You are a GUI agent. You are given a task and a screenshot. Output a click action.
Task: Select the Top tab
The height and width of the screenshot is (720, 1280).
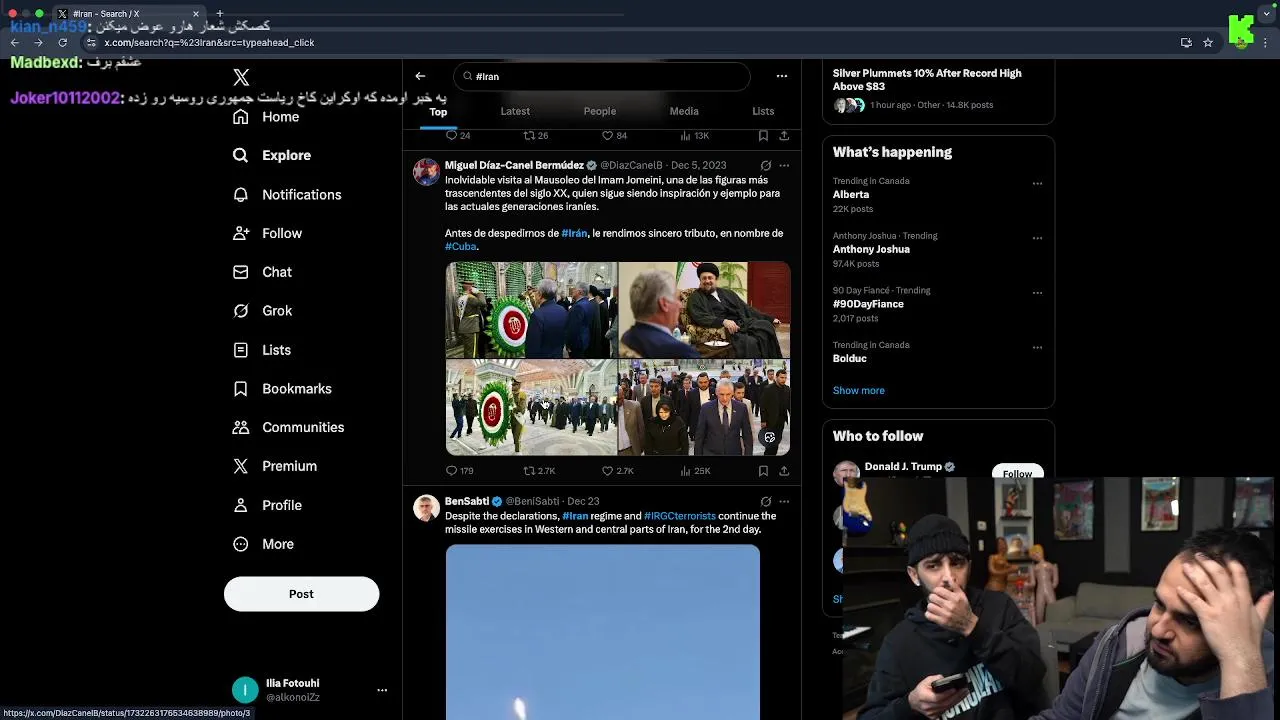click(438, 111)
